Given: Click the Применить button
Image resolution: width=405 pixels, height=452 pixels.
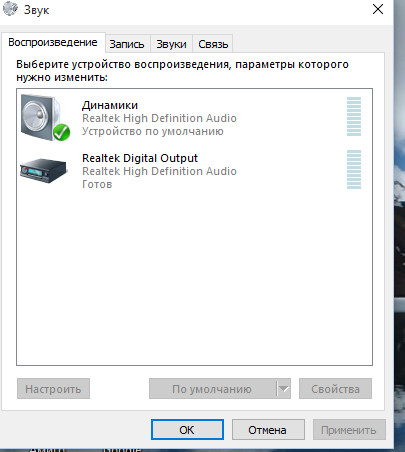Looking at the screenshot, I should [x=349, y=430].
